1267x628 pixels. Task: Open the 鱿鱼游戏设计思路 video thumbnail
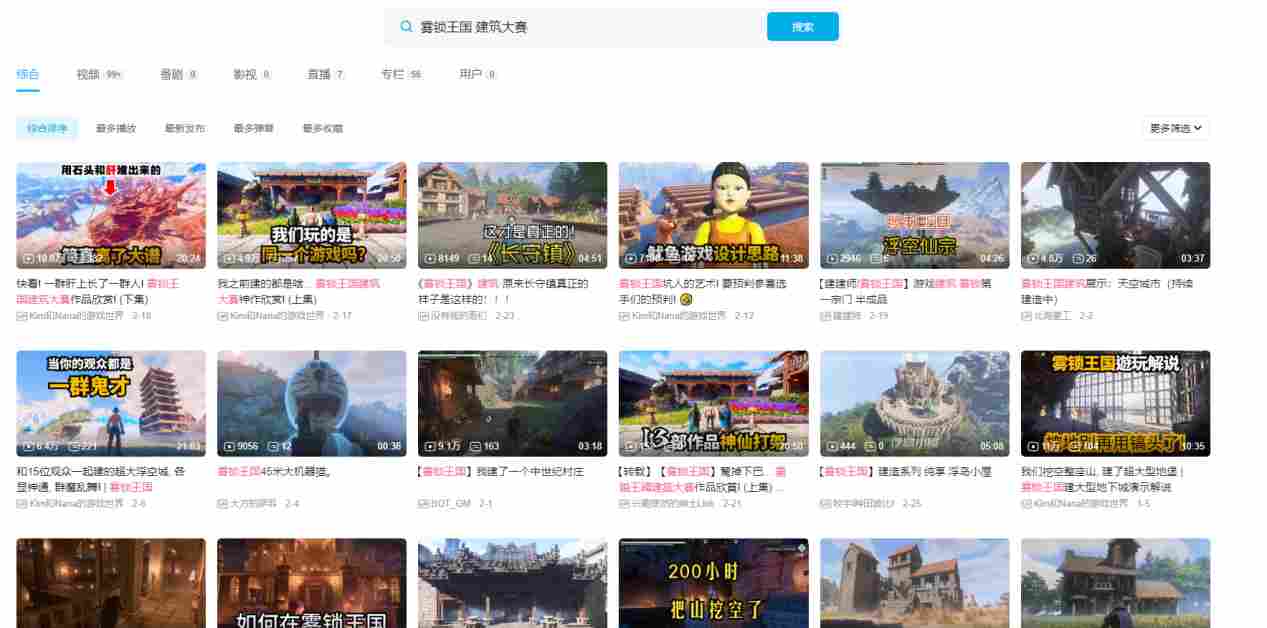click(713, 214)
